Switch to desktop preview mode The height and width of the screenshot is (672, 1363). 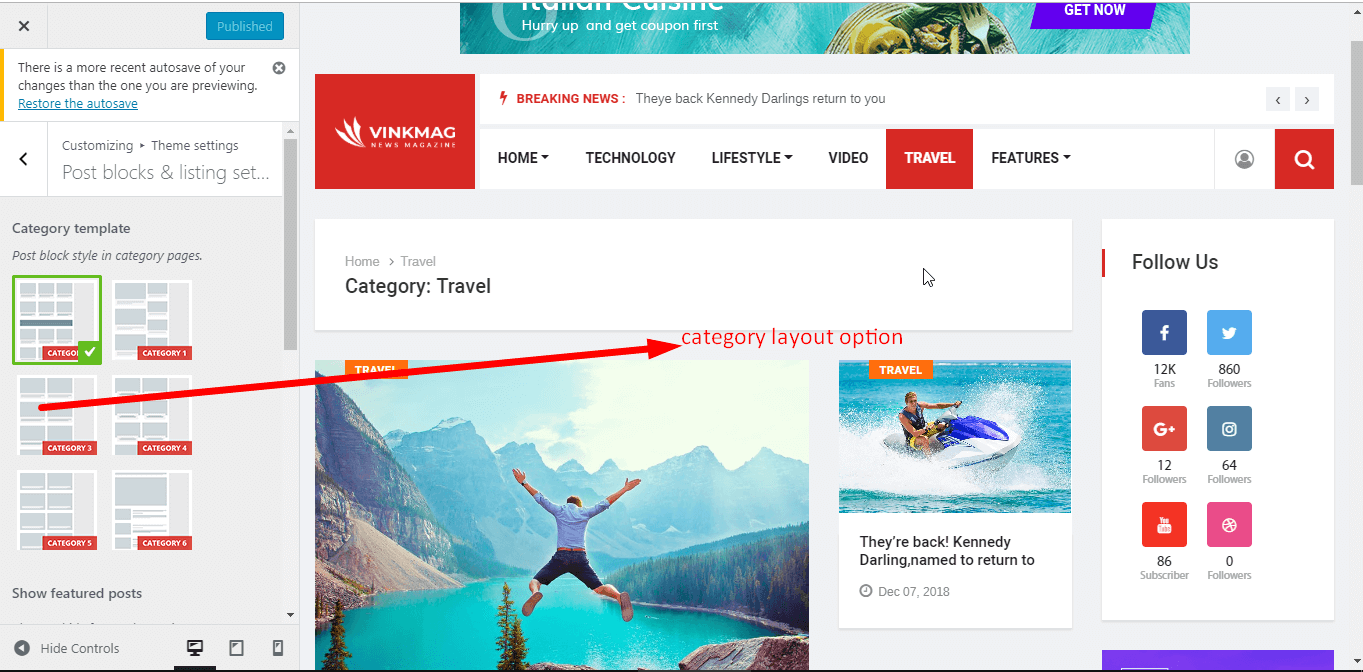pyautogui.click(x=195, y=648)
